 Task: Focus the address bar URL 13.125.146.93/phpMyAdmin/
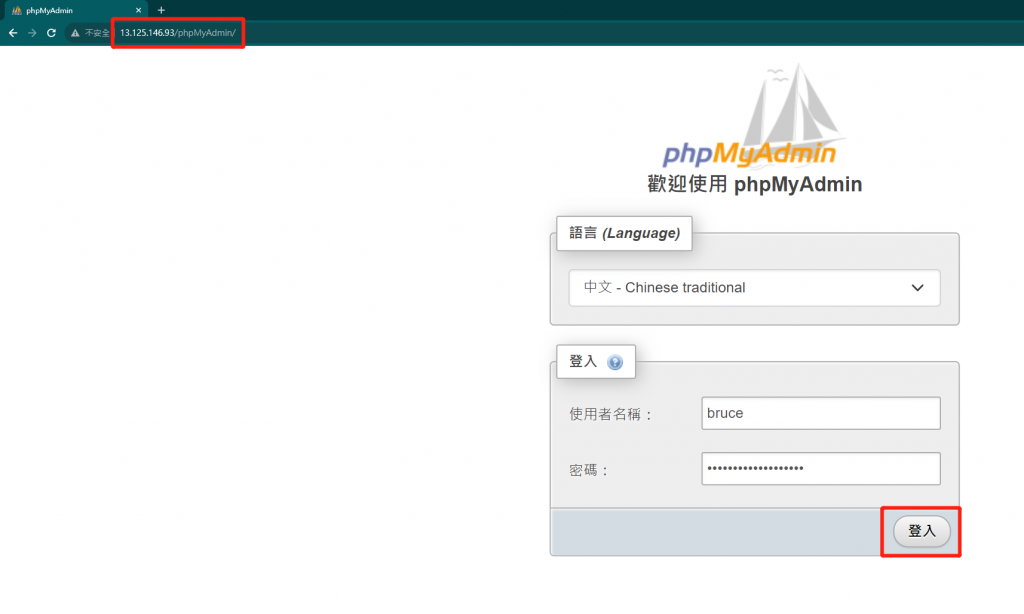178,33
